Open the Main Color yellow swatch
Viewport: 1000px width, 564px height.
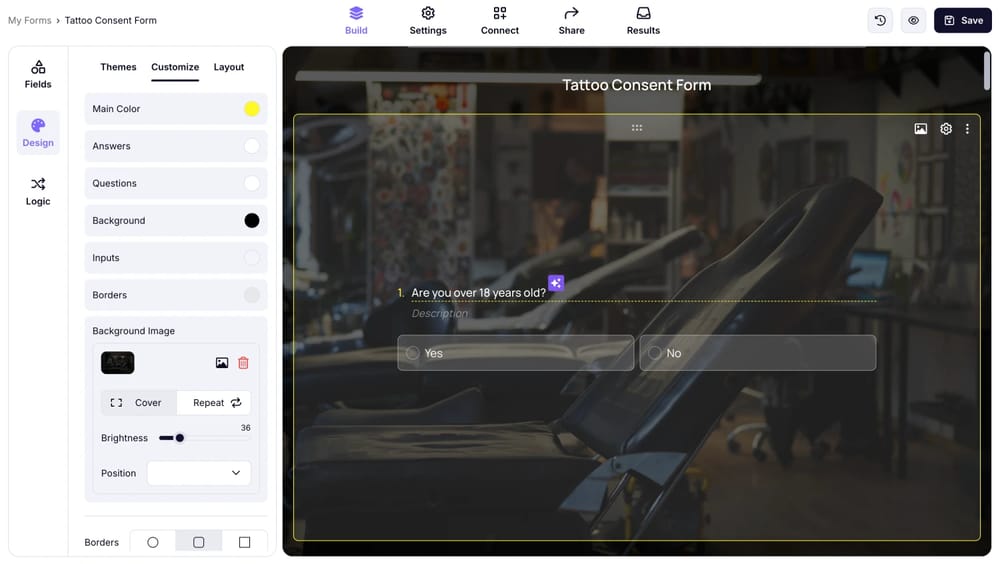click(252, 109)
